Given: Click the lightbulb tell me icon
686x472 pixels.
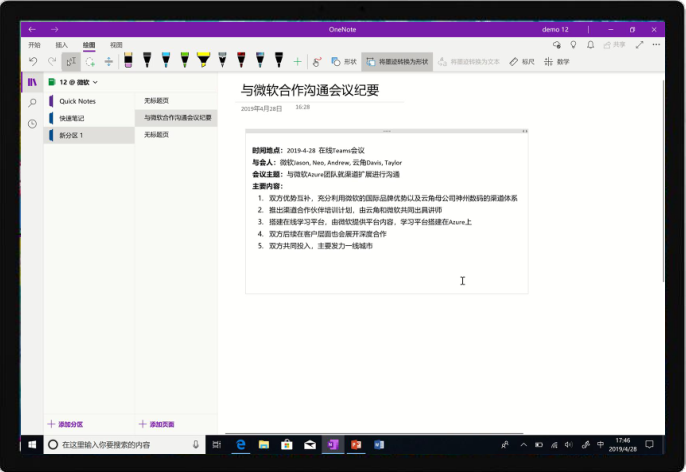Looking at the screenshot, I should 573,45.
